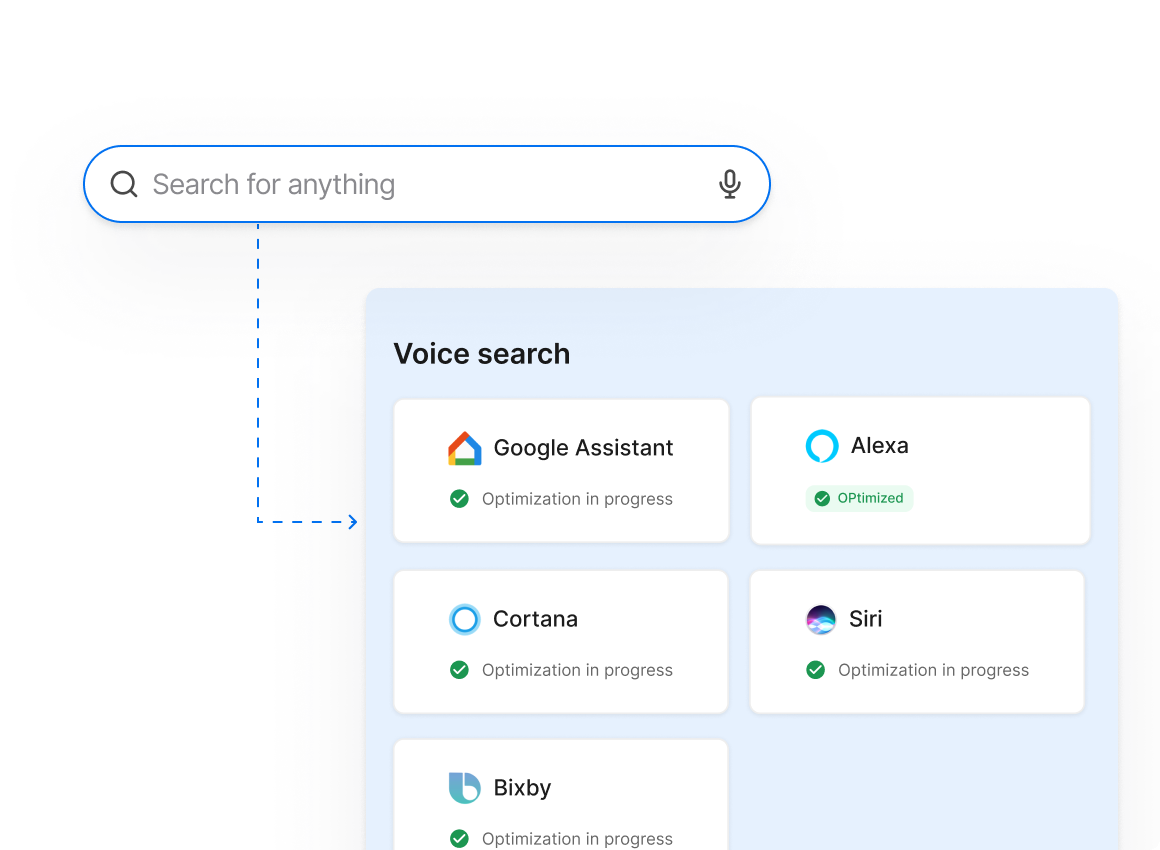
Task: Click the green check under Cortana
Action: coord(459,669)
